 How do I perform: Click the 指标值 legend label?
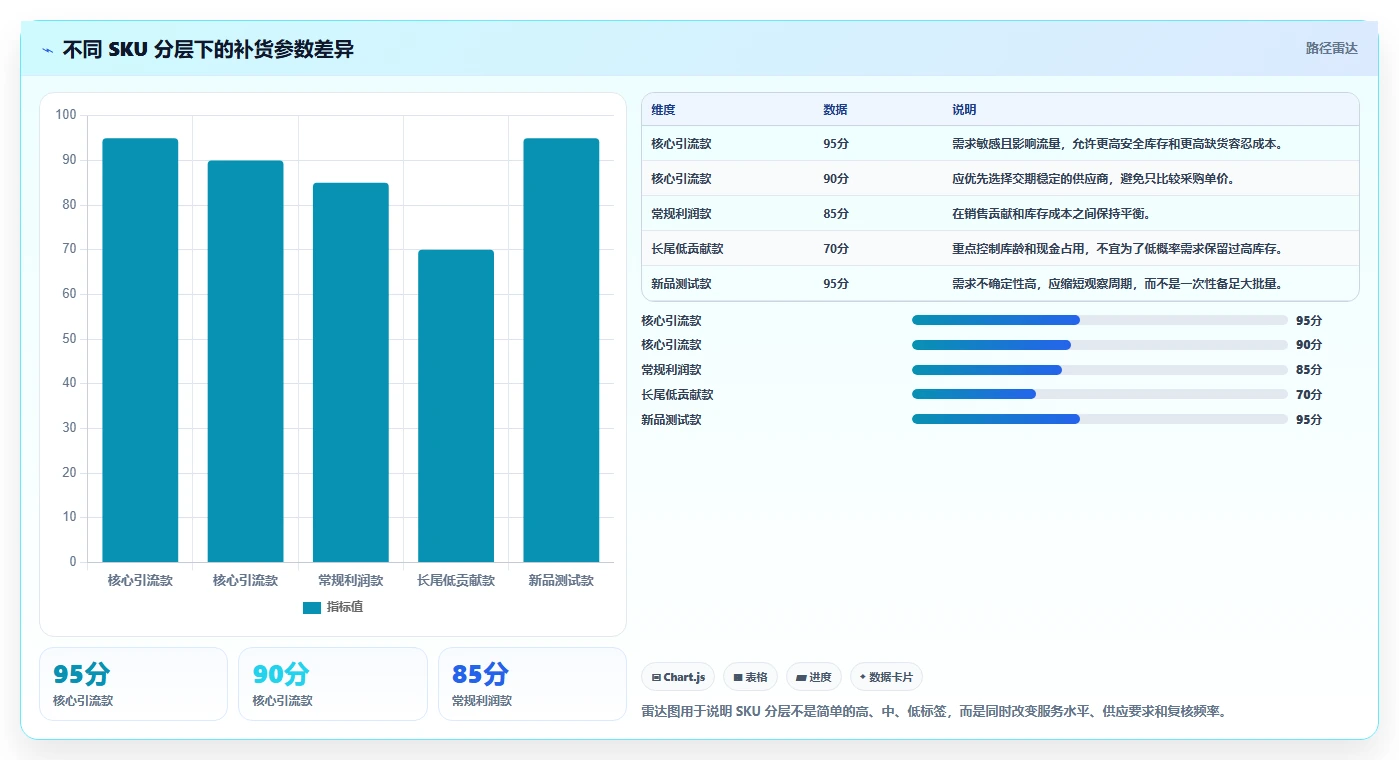click(x=345, y=607)
